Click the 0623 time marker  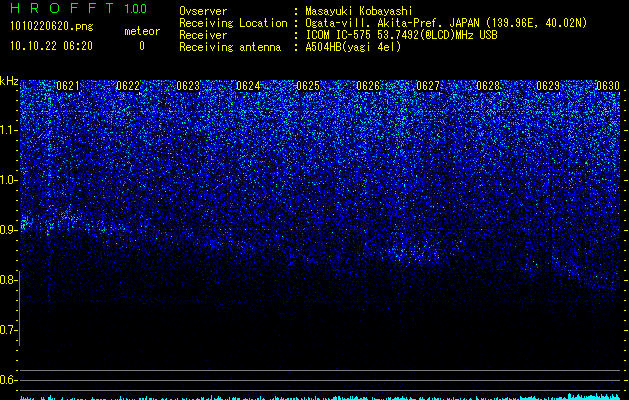[188, 86]
